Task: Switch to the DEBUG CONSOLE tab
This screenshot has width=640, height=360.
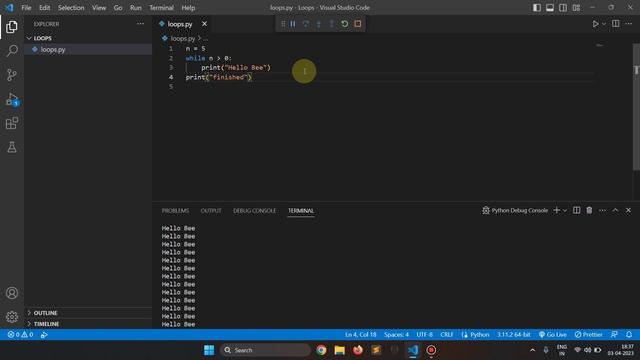Action: pyautogui.click(x=255, y=211)
